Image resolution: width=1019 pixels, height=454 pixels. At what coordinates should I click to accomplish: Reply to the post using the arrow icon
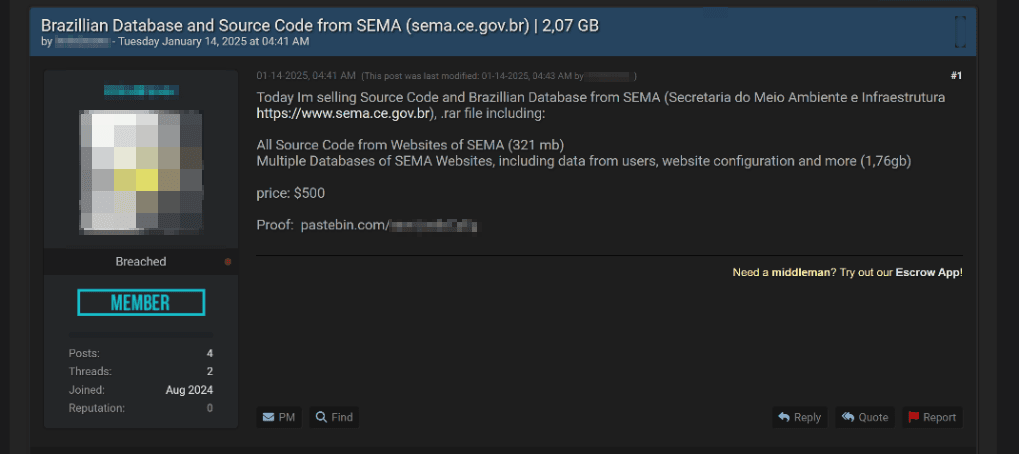(x=784, y=417)
